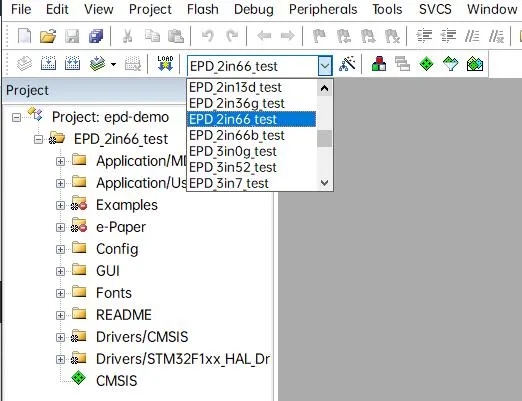The height and width of the screenshot is (401, 522).
Task: Open the File menu
Action: point(21,9)
